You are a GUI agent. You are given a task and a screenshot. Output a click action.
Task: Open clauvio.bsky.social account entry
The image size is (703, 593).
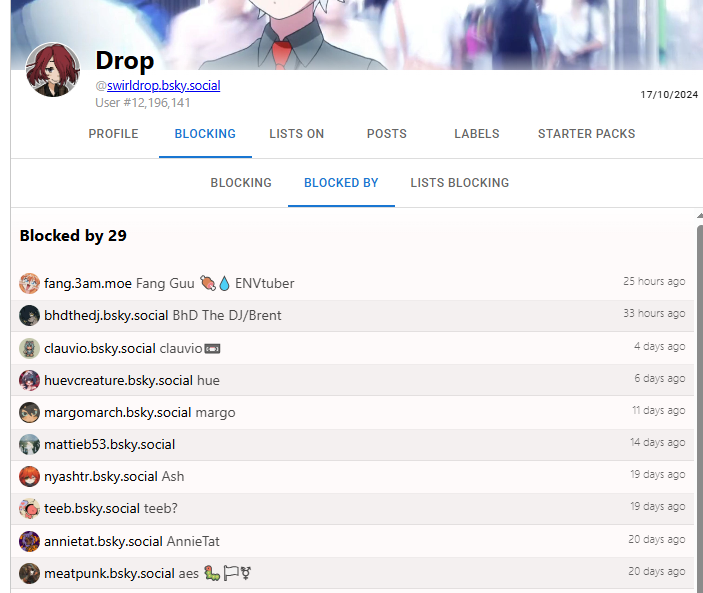tap(352, 348)
